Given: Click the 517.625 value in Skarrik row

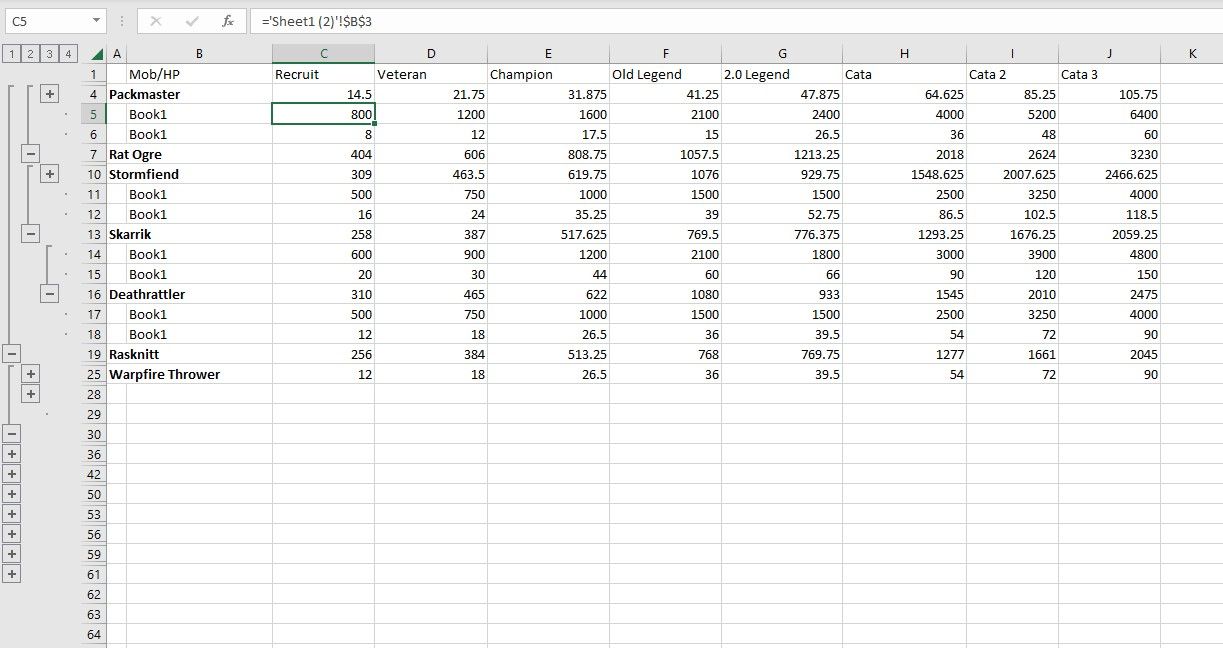Looking at the screenshot, I should [x=548, y=234].
